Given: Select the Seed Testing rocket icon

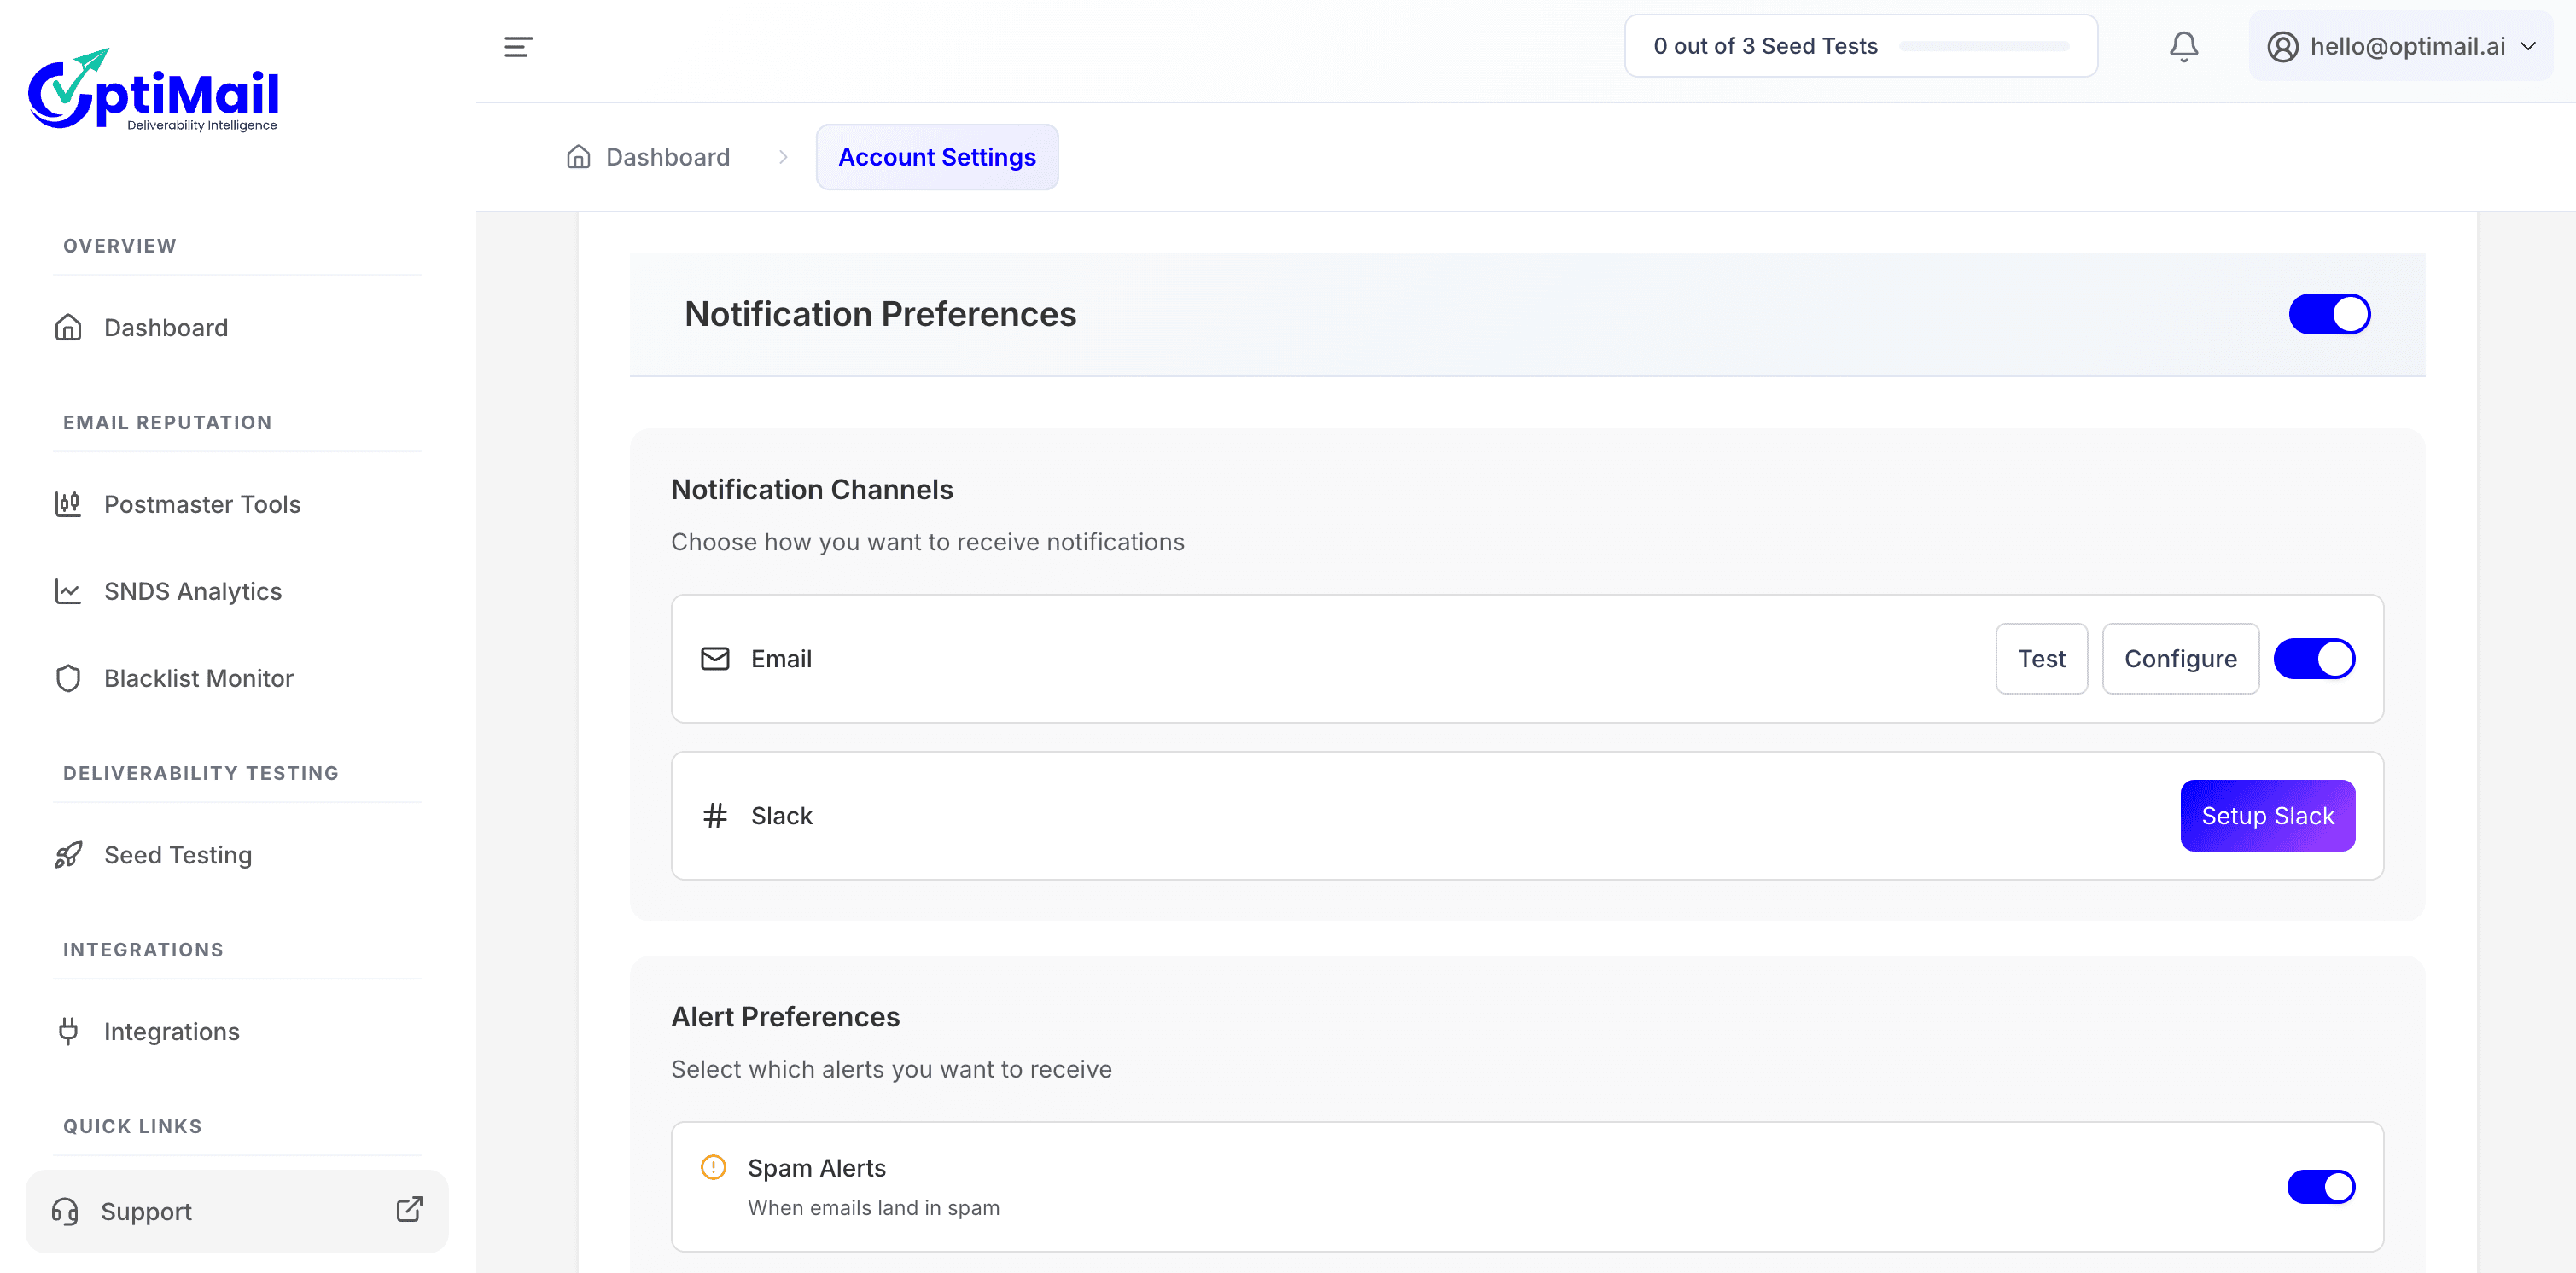Looking at the screenshot, I should (x=67, y=855).
